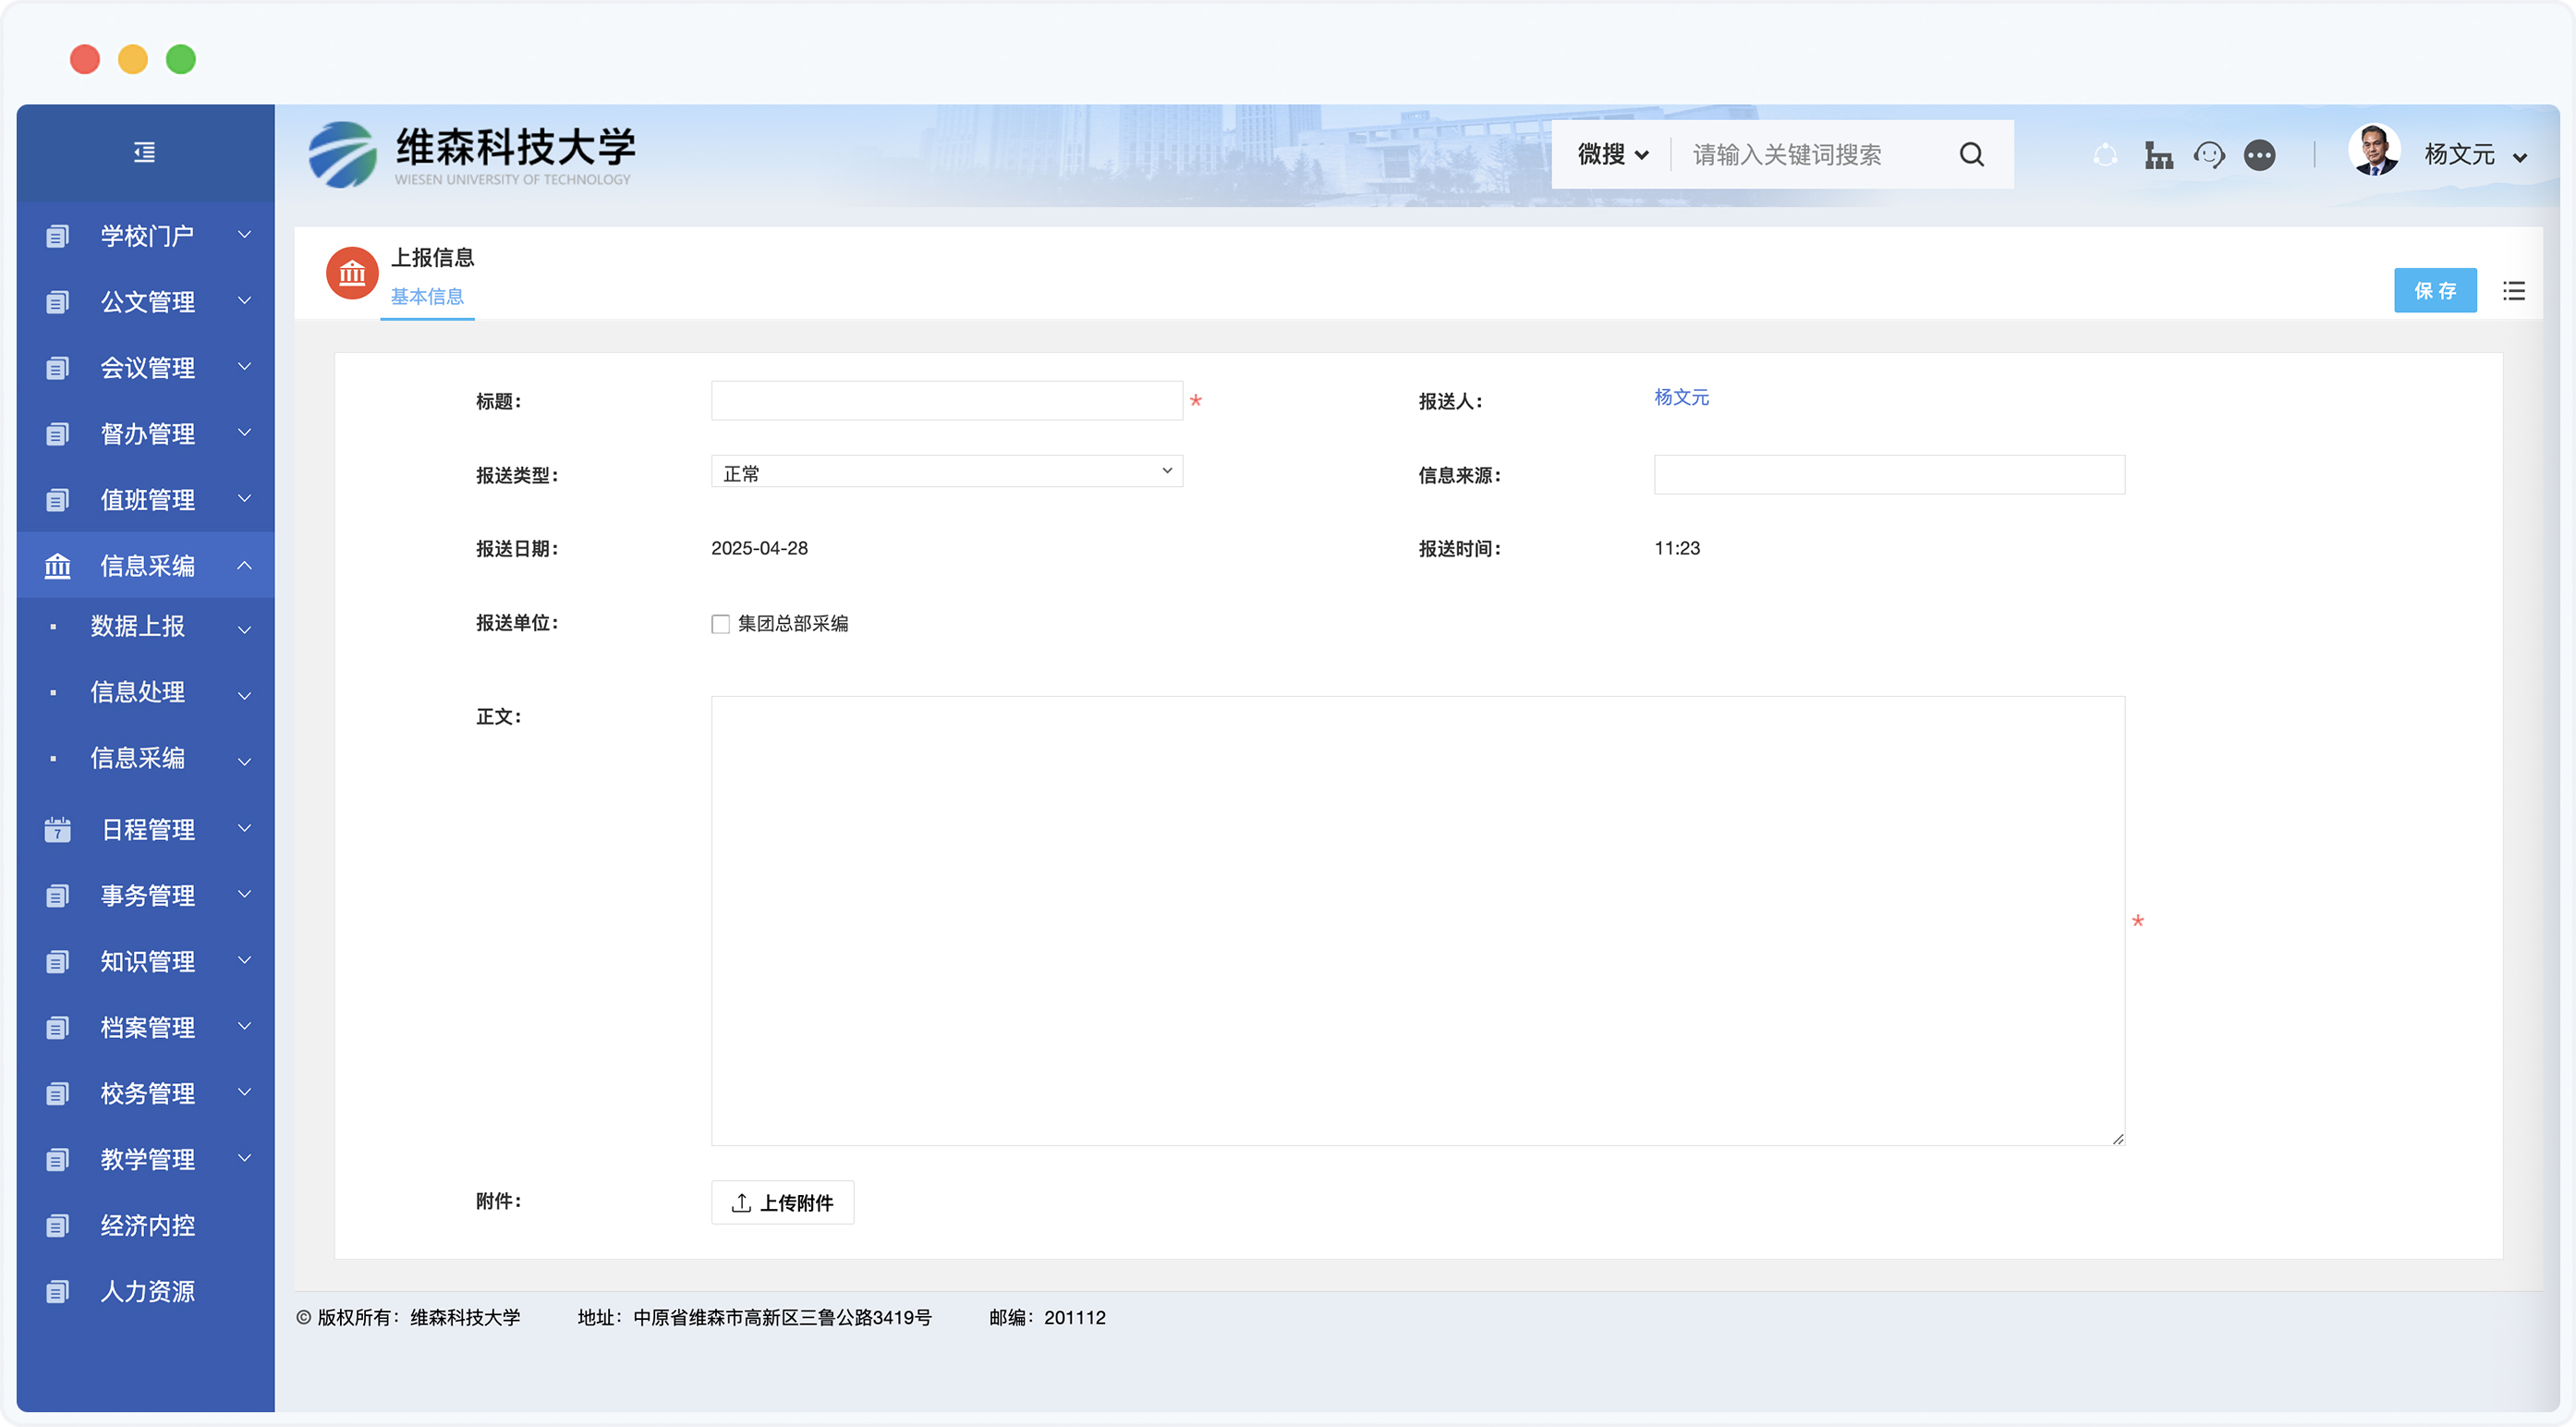
Task: Click the search magnifier icon
Action: coord(1971,154)
